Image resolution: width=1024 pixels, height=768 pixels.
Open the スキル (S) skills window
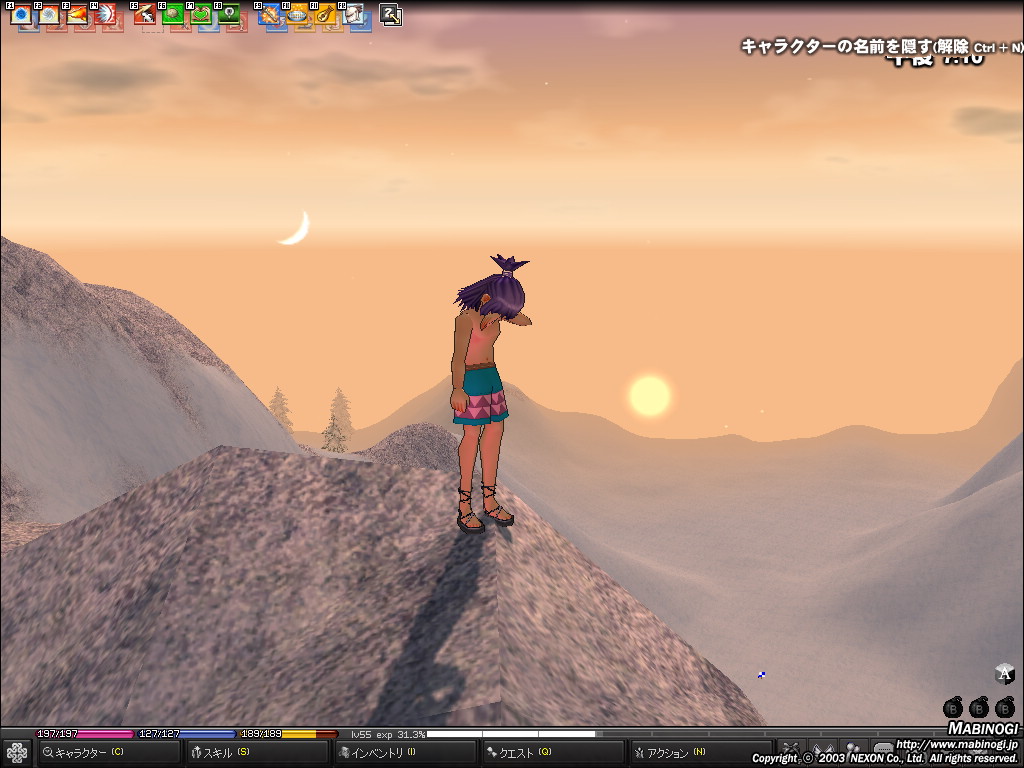tap(257, 753)
